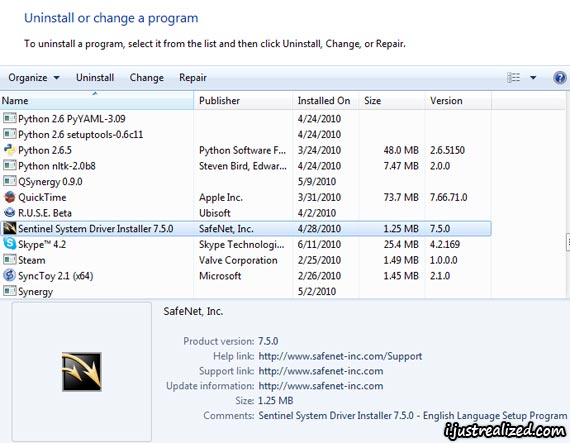Select the Python 2.6 PyYAML-3.09 row
This screenshot has height=443, width=570.
pyautogui.click(x=245, y=118)
